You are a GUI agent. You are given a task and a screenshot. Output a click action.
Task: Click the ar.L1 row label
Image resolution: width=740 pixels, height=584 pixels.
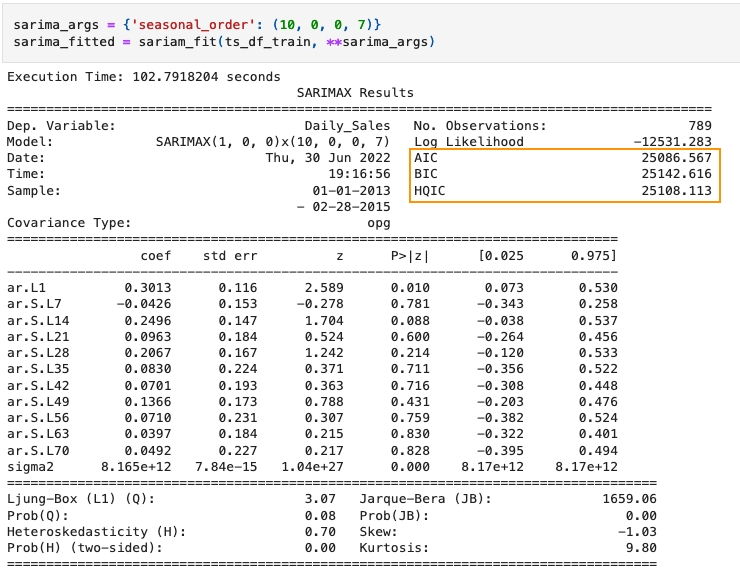(27, 288)
